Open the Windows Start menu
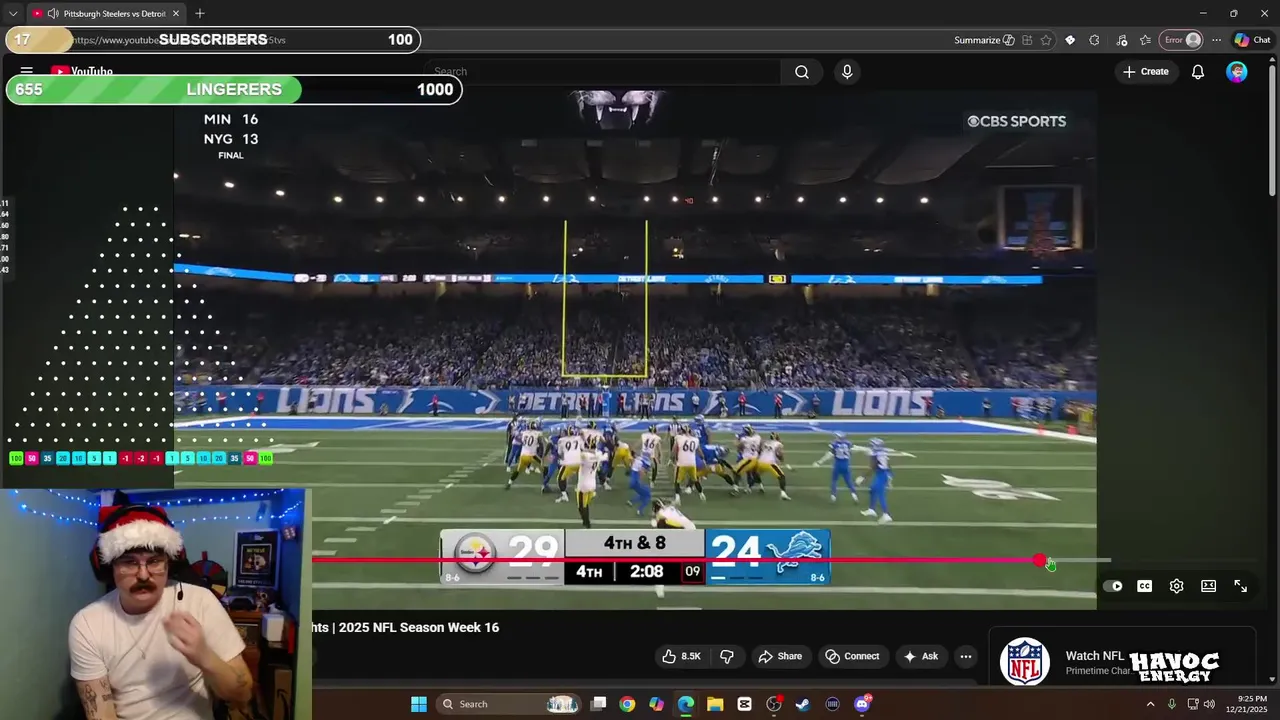The height and width of the screenshot is (720, 1280). coord(419,704)
